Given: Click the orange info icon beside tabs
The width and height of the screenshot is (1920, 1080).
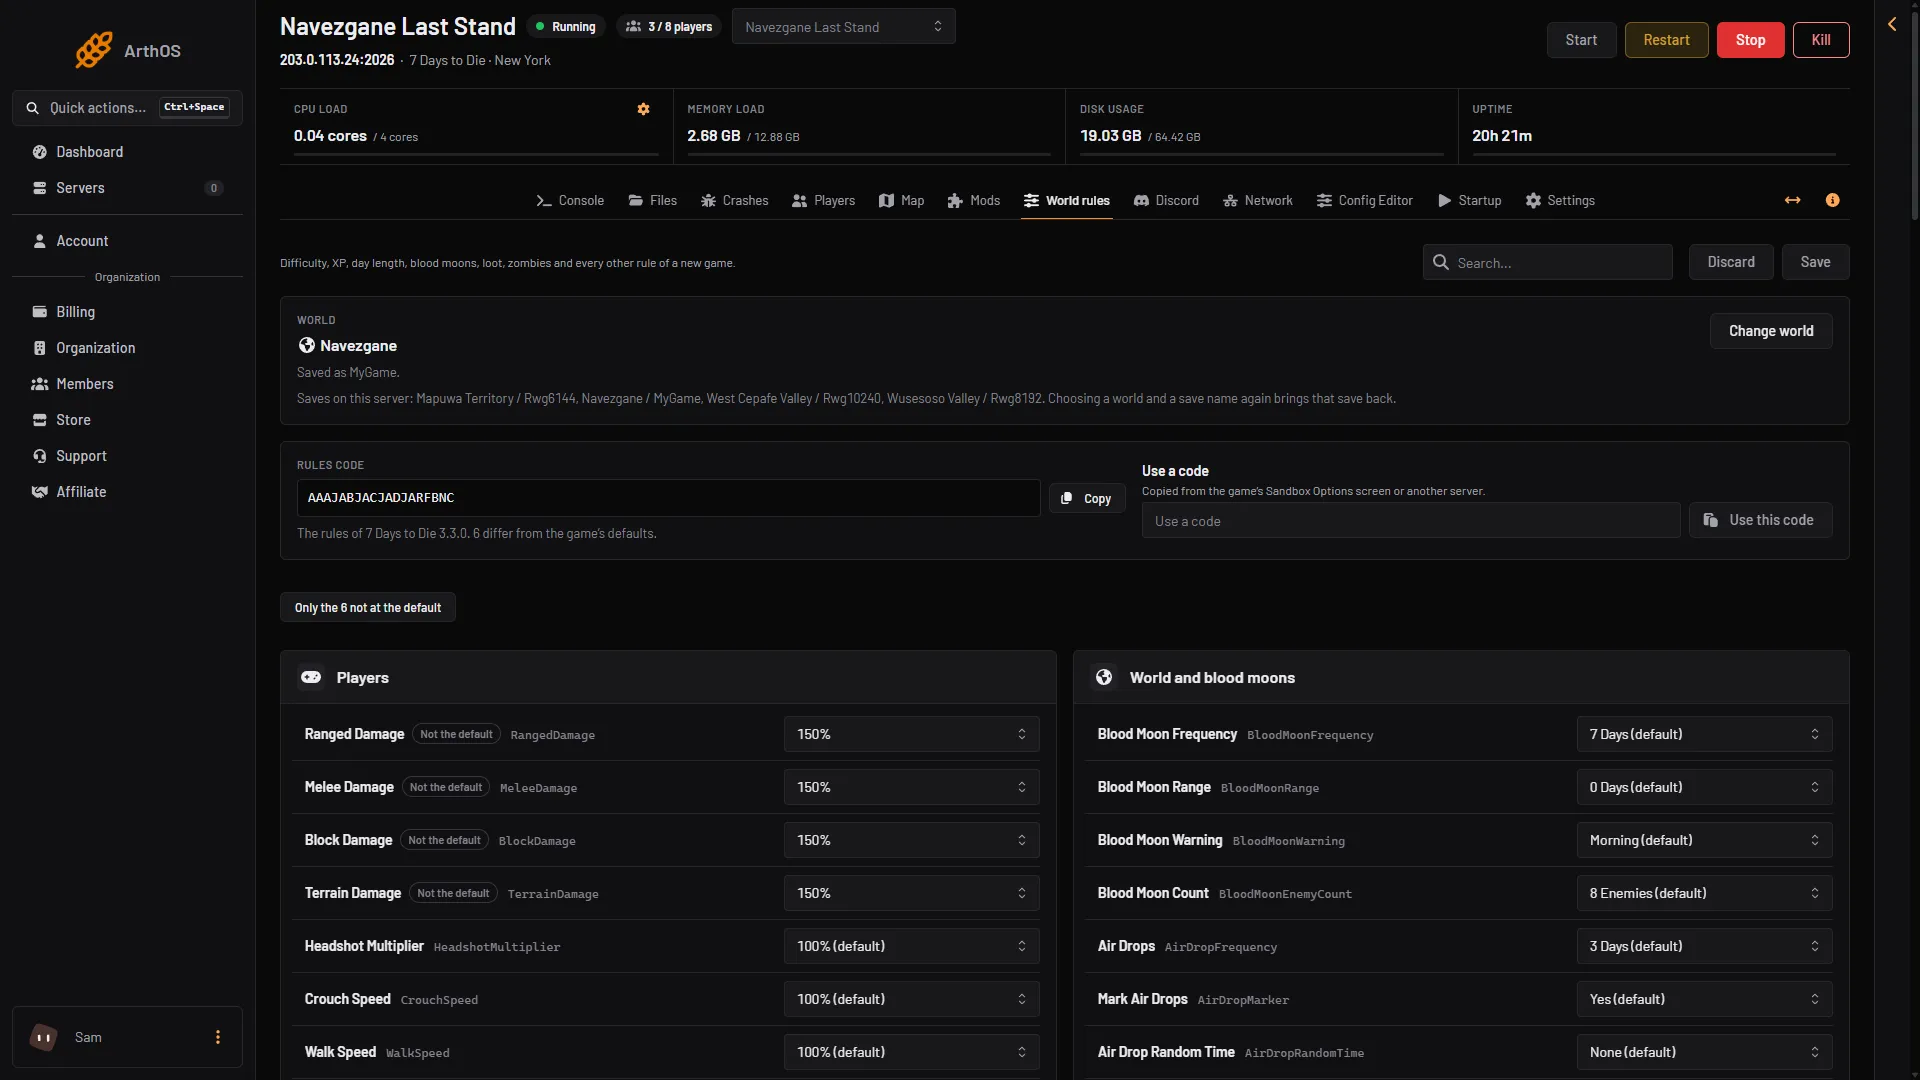Looking at the screenshot, I should click(x=1832, y=200).
